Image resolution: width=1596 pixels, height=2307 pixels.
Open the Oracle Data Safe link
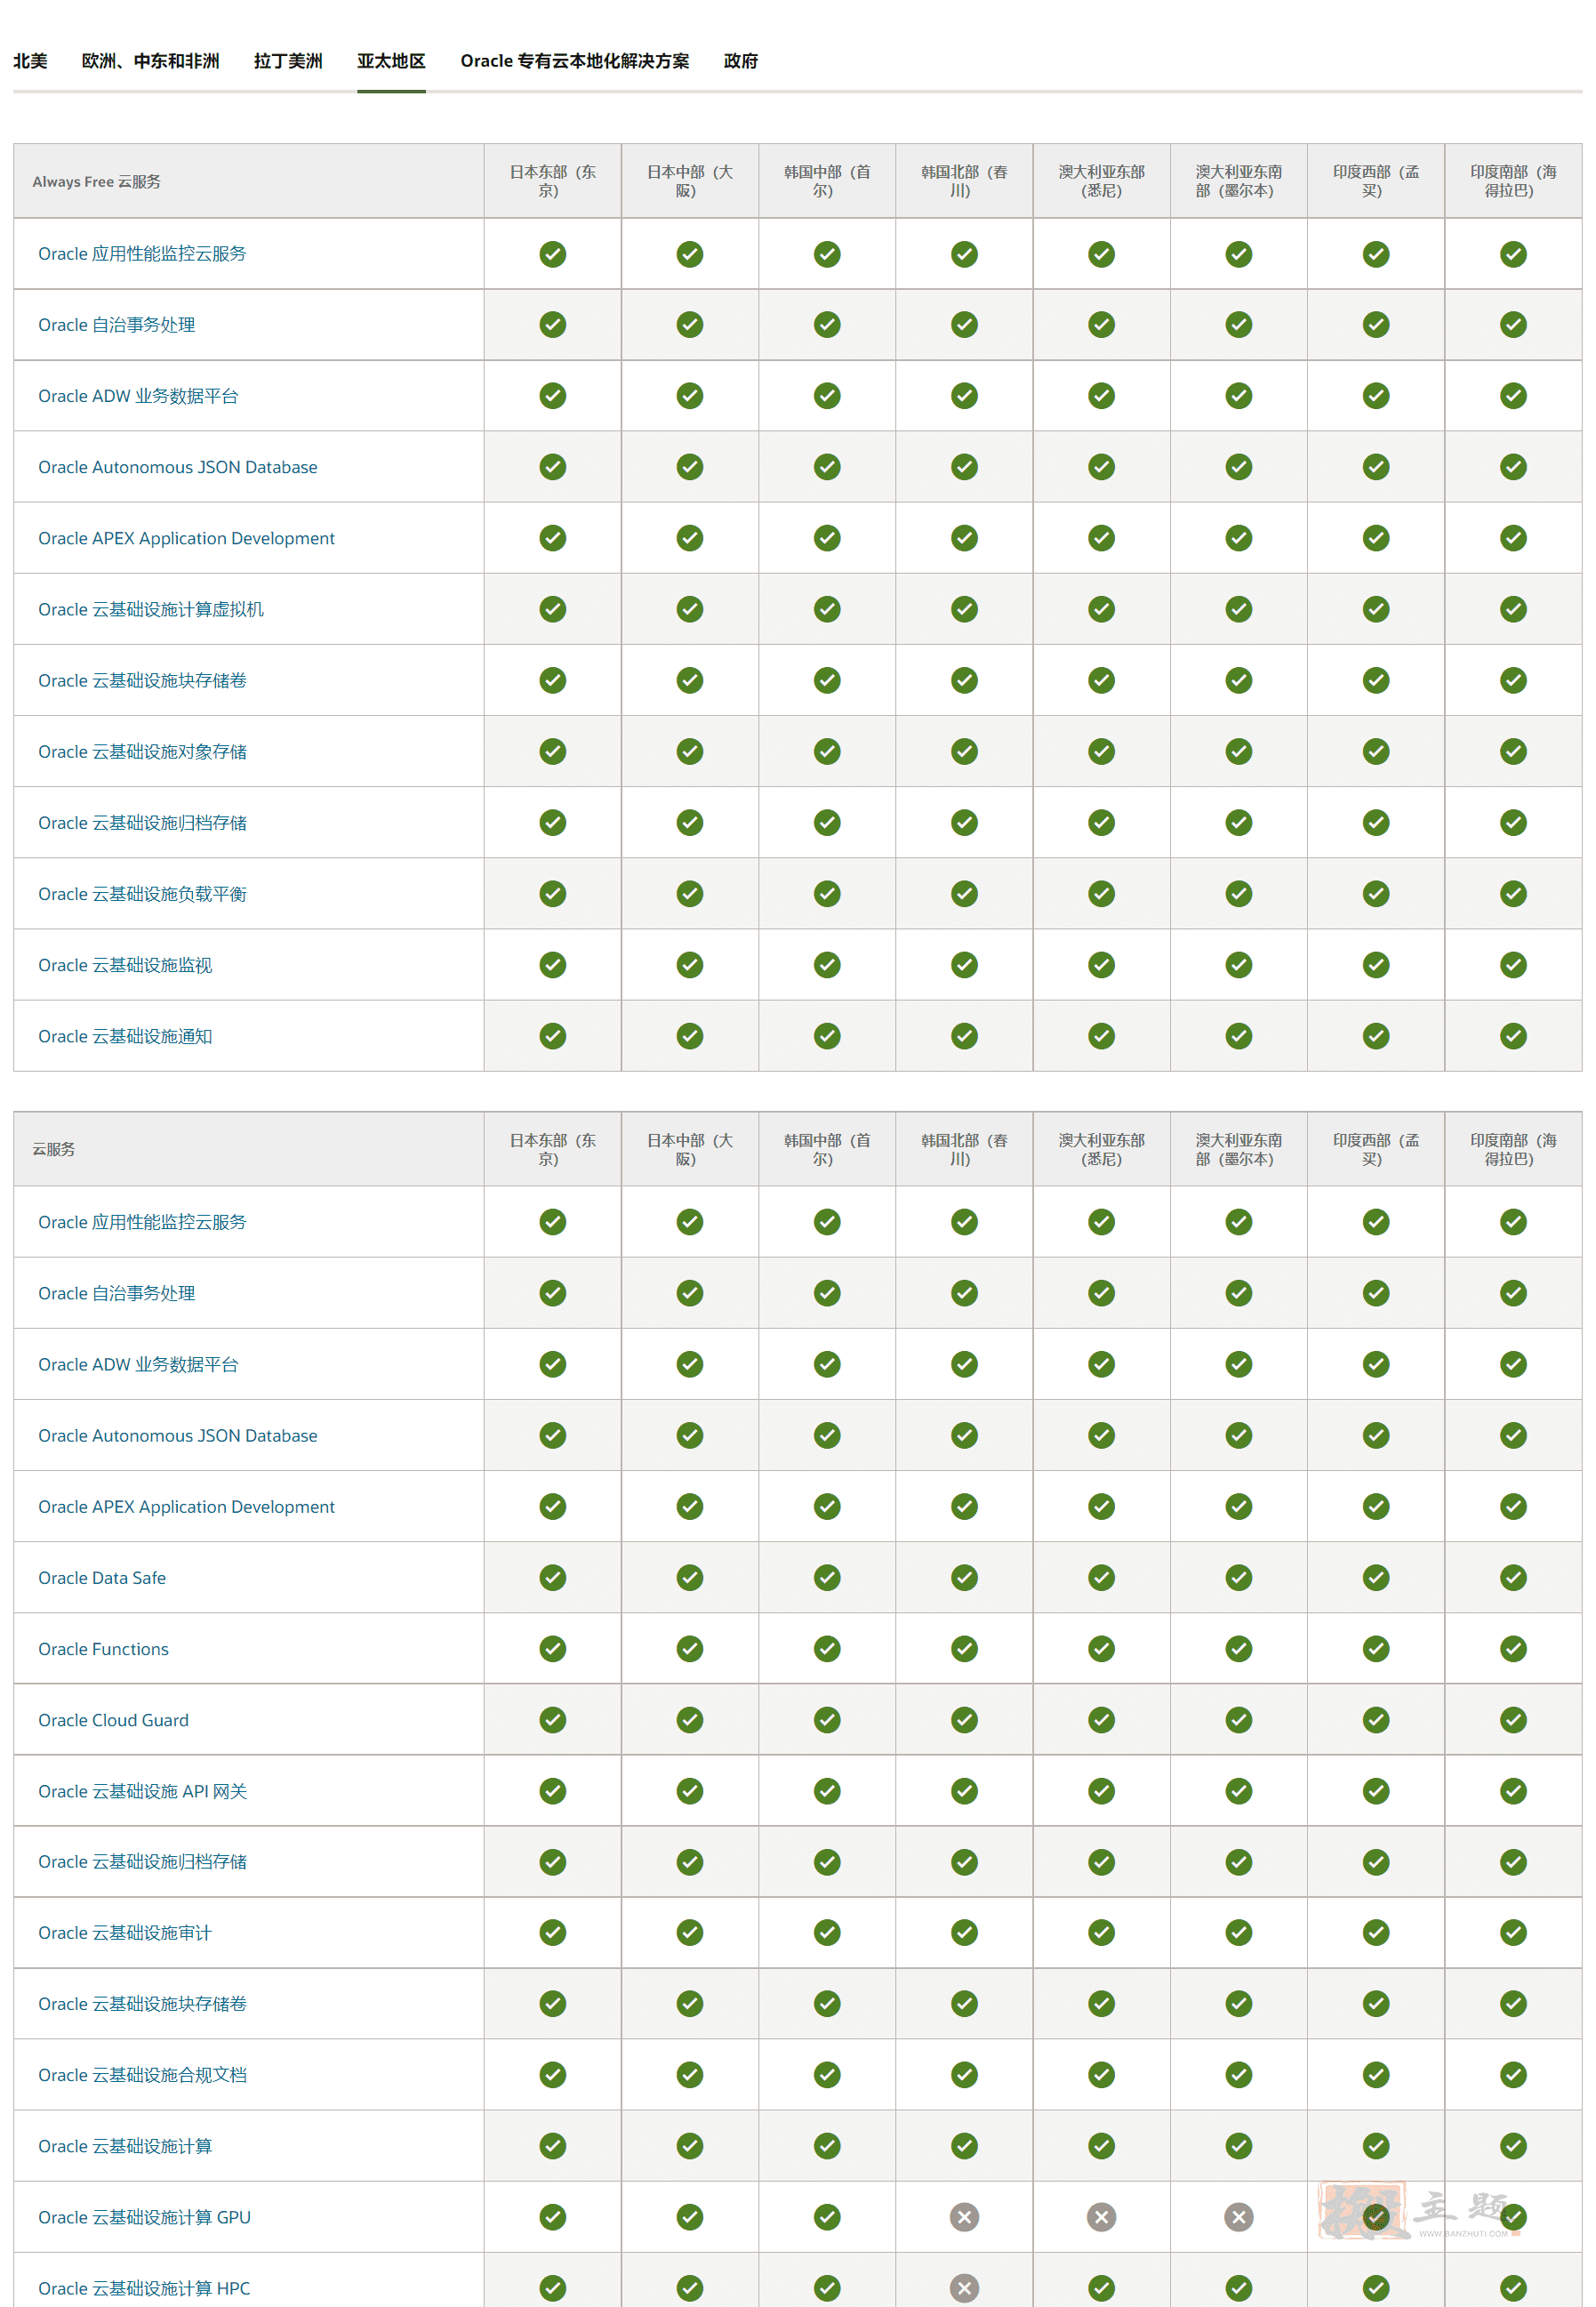click(x=102, y=1578)
